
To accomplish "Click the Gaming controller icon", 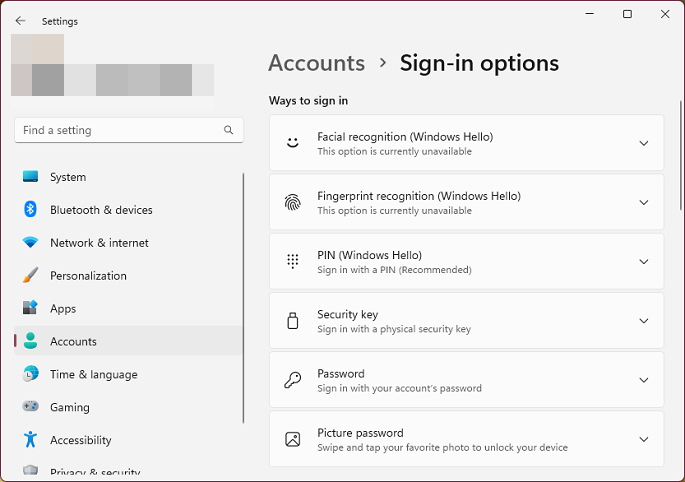I will [30, 406].
